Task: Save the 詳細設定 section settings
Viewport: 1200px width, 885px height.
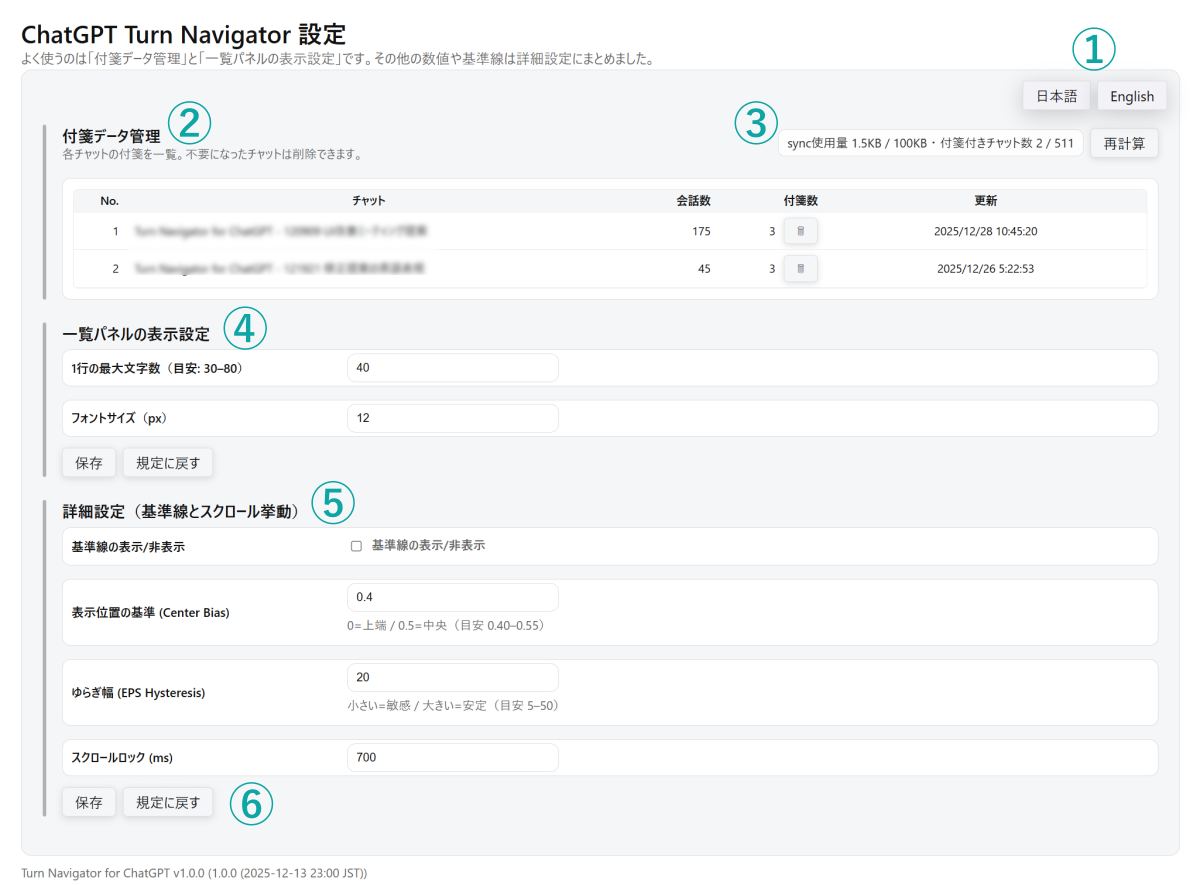Action: click(89, 802)
